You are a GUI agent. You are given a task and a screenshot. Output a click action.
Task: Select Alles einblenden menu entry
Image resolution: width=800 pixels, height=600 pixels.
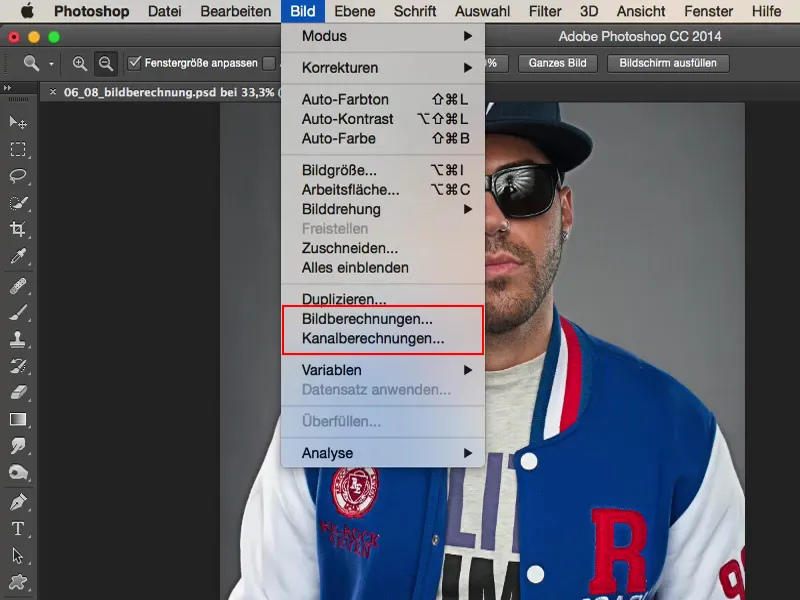383,268
